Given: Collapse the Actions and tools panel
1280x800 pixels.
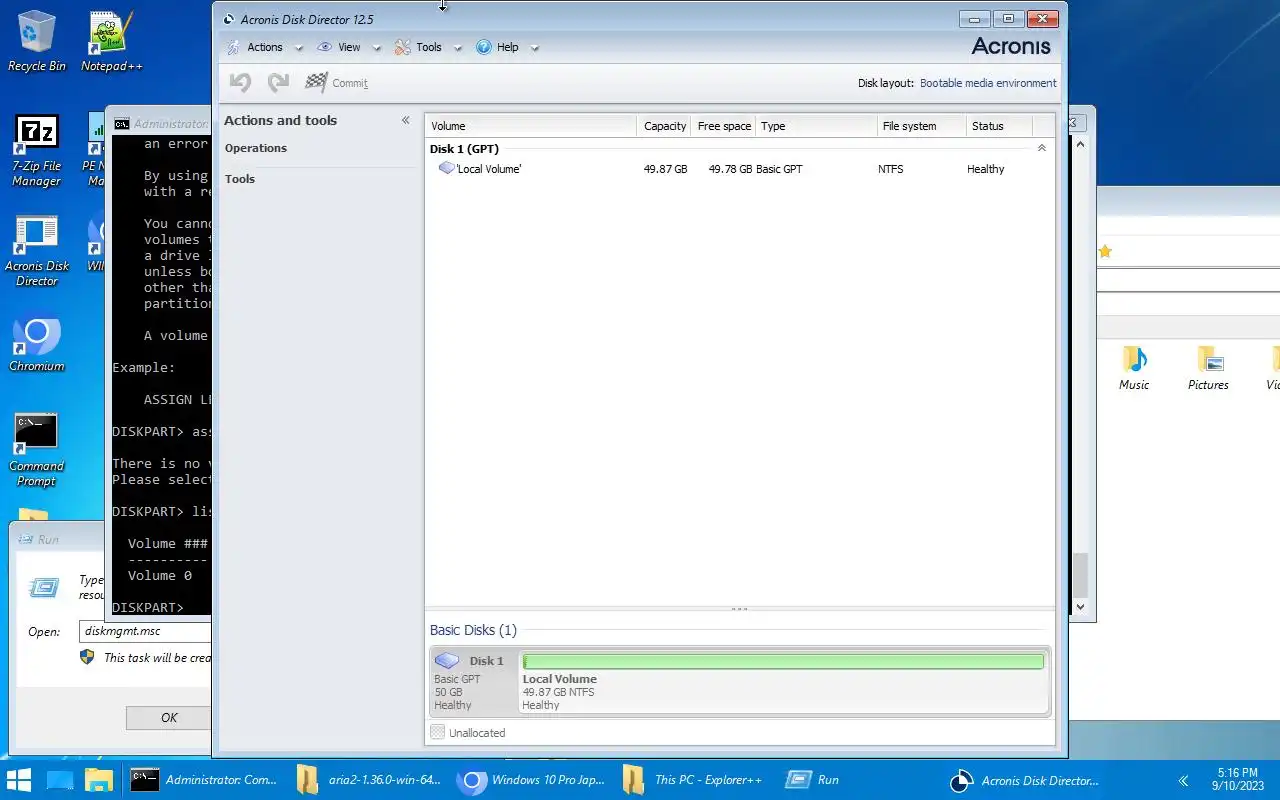Looking at the screenshot, I should 405,120.
